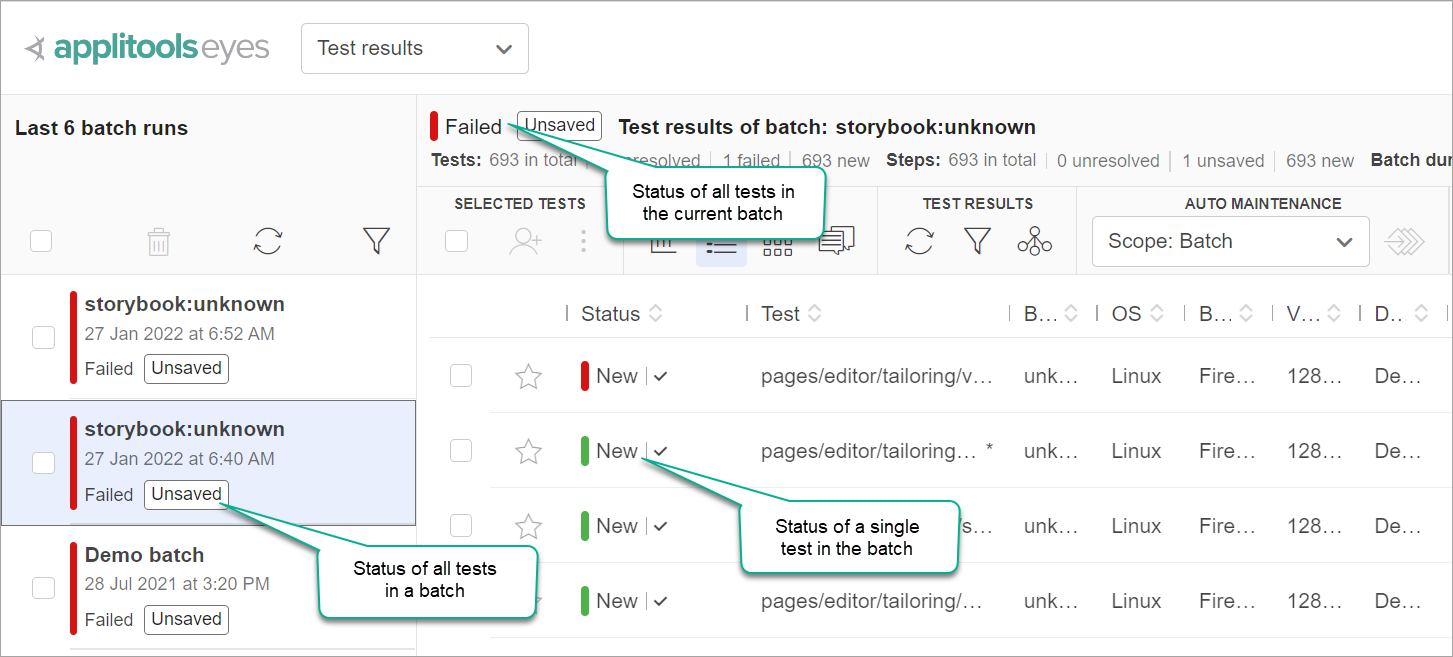This screenshot has width=1453, height=657.
Task: Open the three-dot menu under Selected Tests
Action: click(583, 240)
